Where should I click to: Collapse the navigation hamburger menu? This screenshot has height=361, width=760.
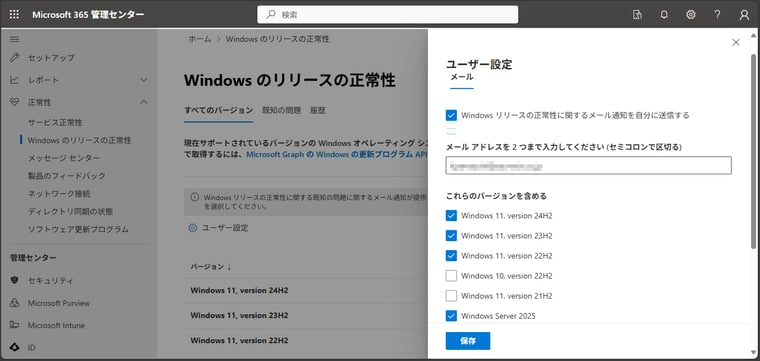(x=15, y=39)
